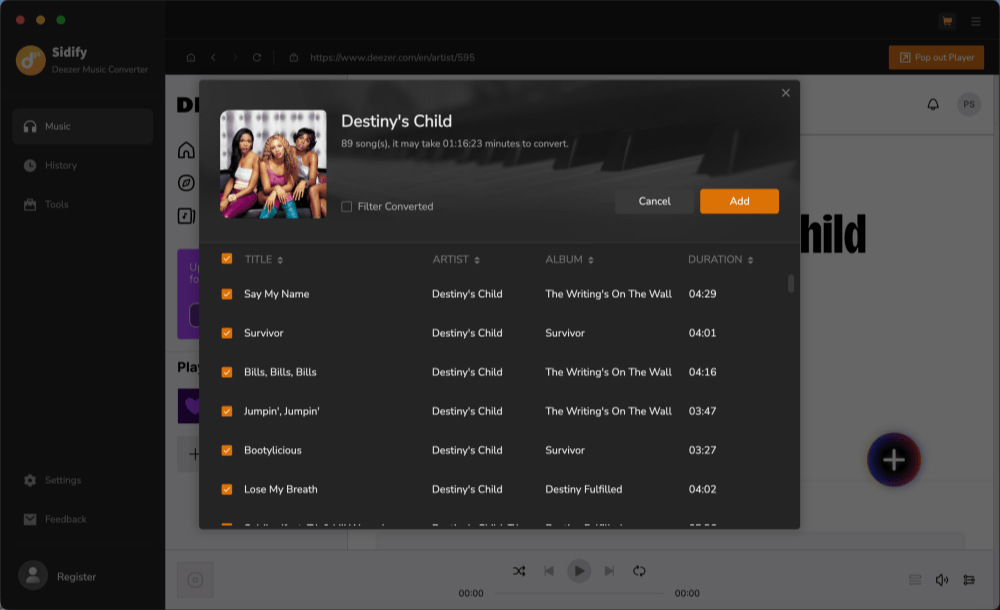Click the shopping cart icon in title bar

[x=947, y=21]
